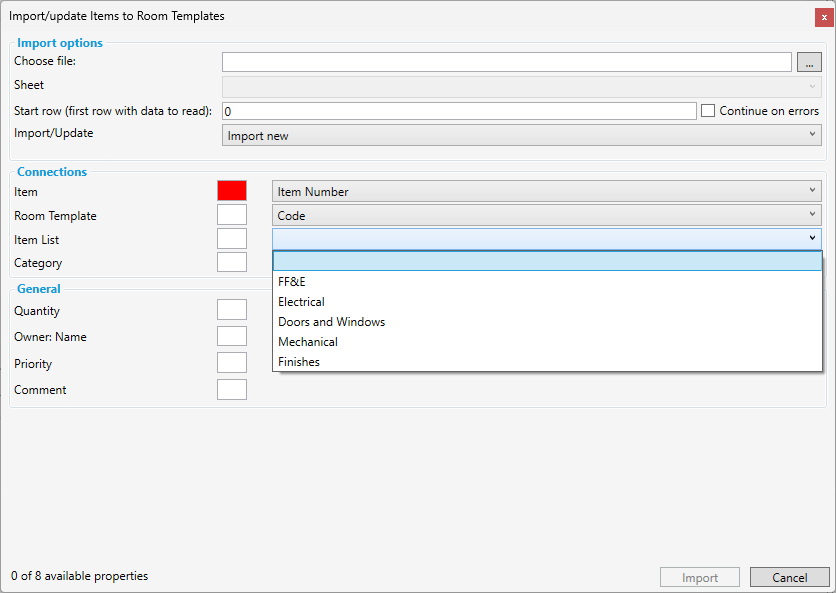This screenshot has height=593, width=836.
Task: Click the Choose file text field
Action: coord(506,62)
